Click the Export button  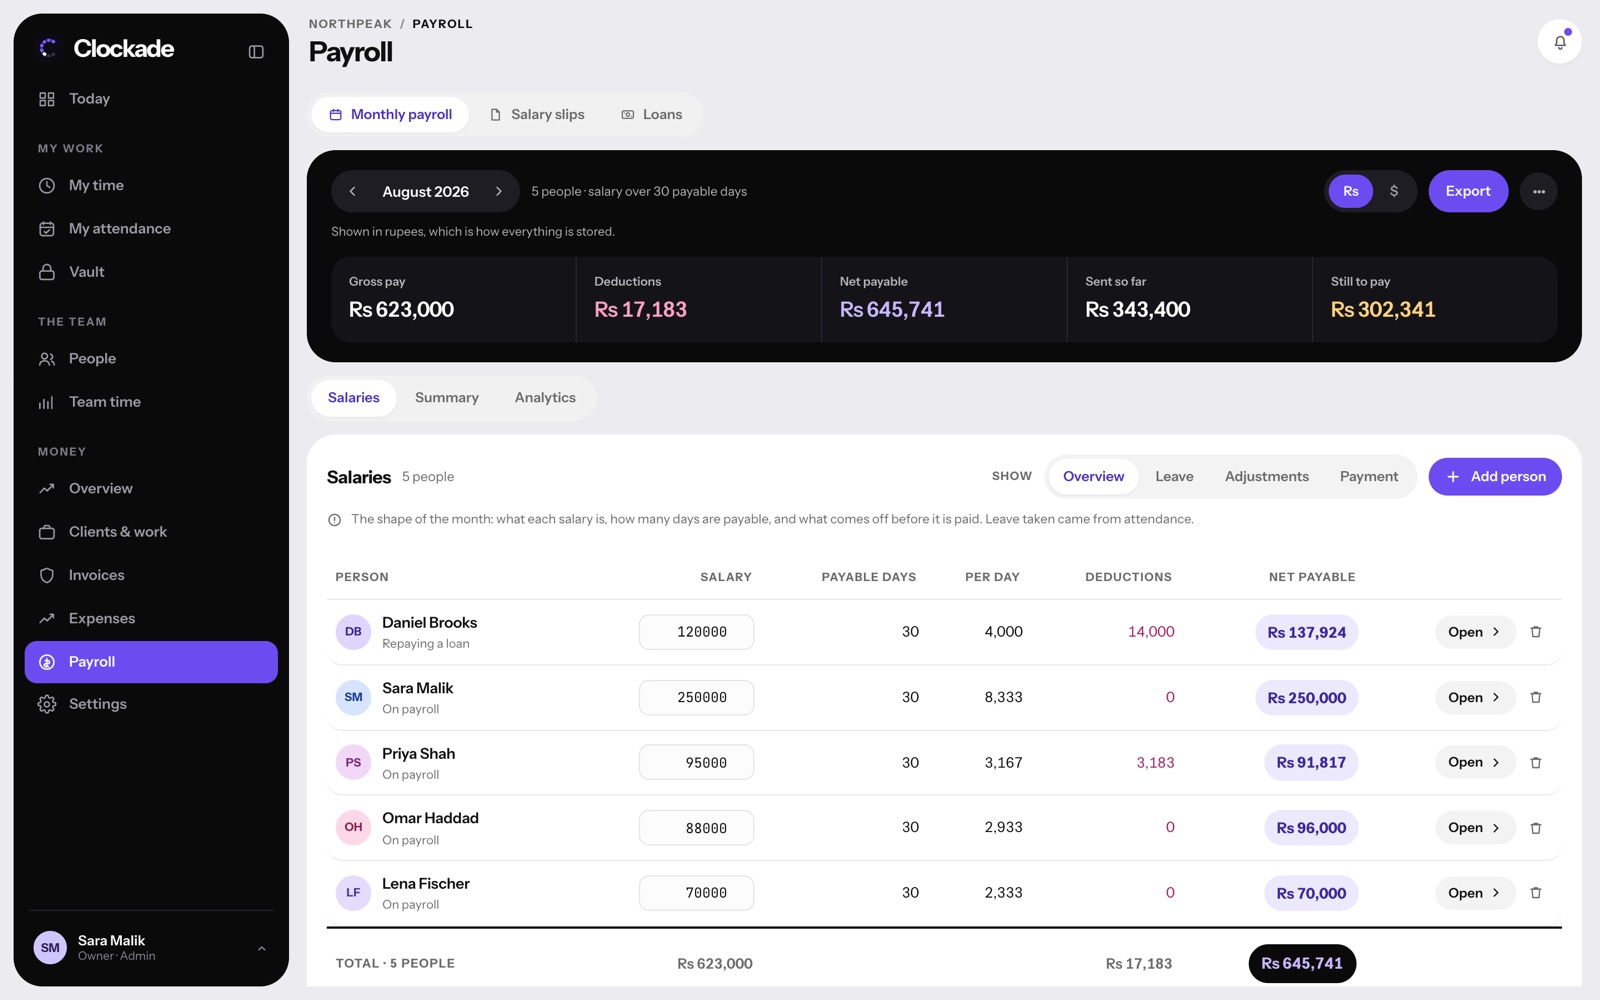[x=1468, y=191]
